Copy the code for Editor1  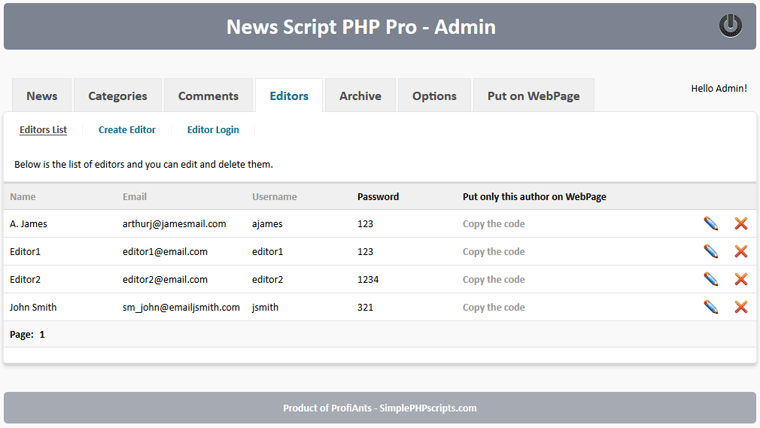point(493,251)
